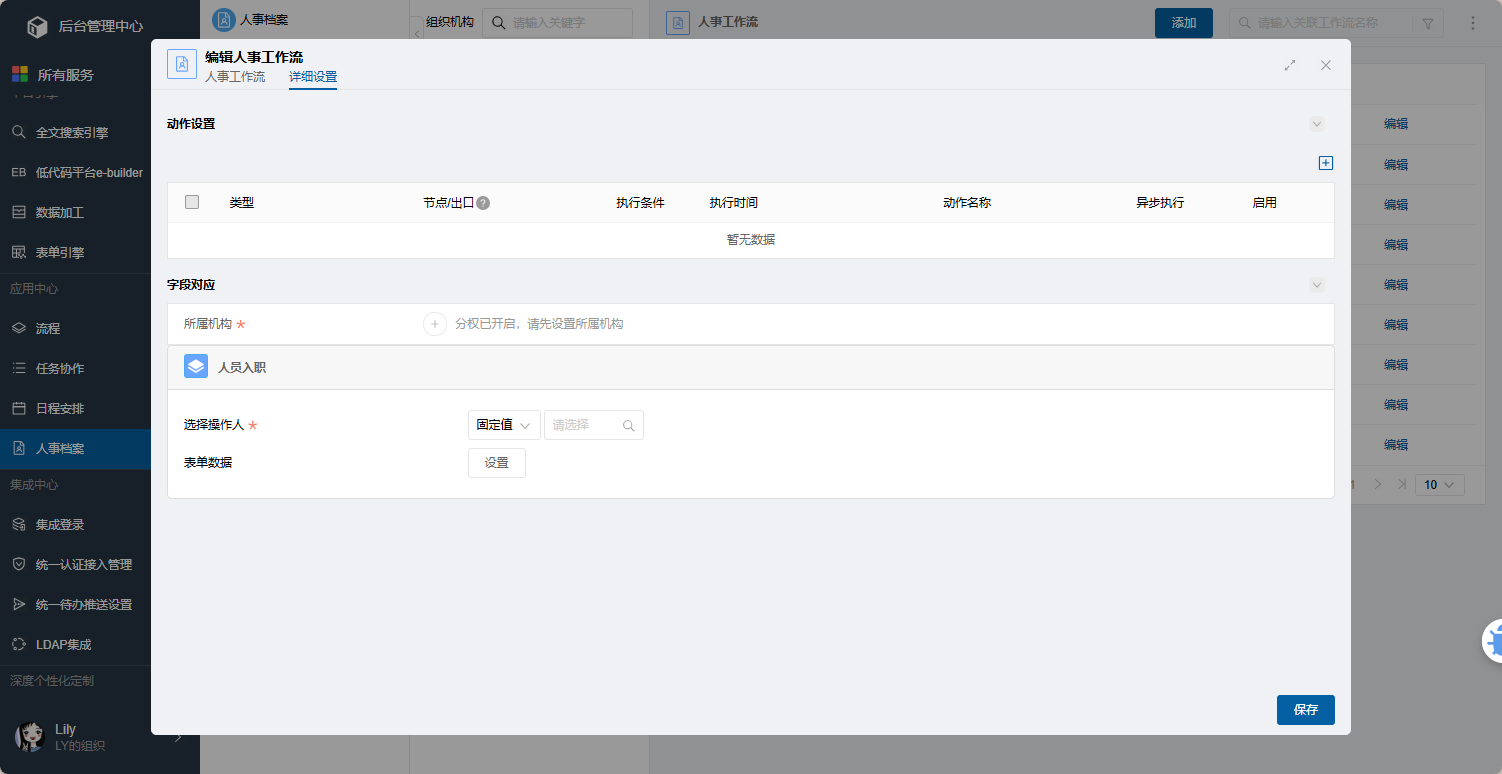Open 全文搜索引擎 from the sidebar
This screenshot has width=1502, height=774.
click(x=72, y=132)
